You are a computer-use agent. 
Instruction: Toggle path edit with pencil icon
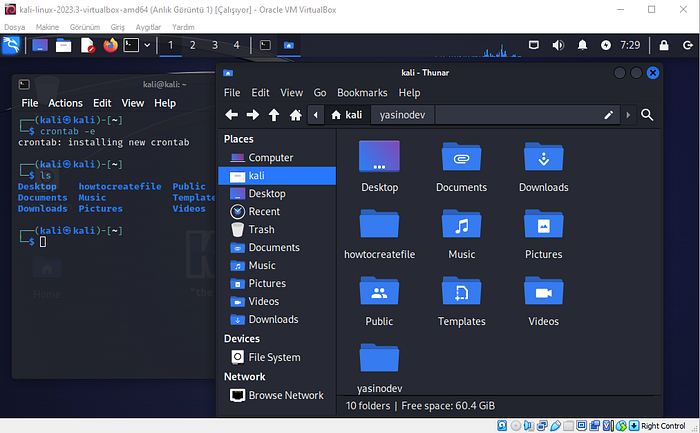(608, 115)
